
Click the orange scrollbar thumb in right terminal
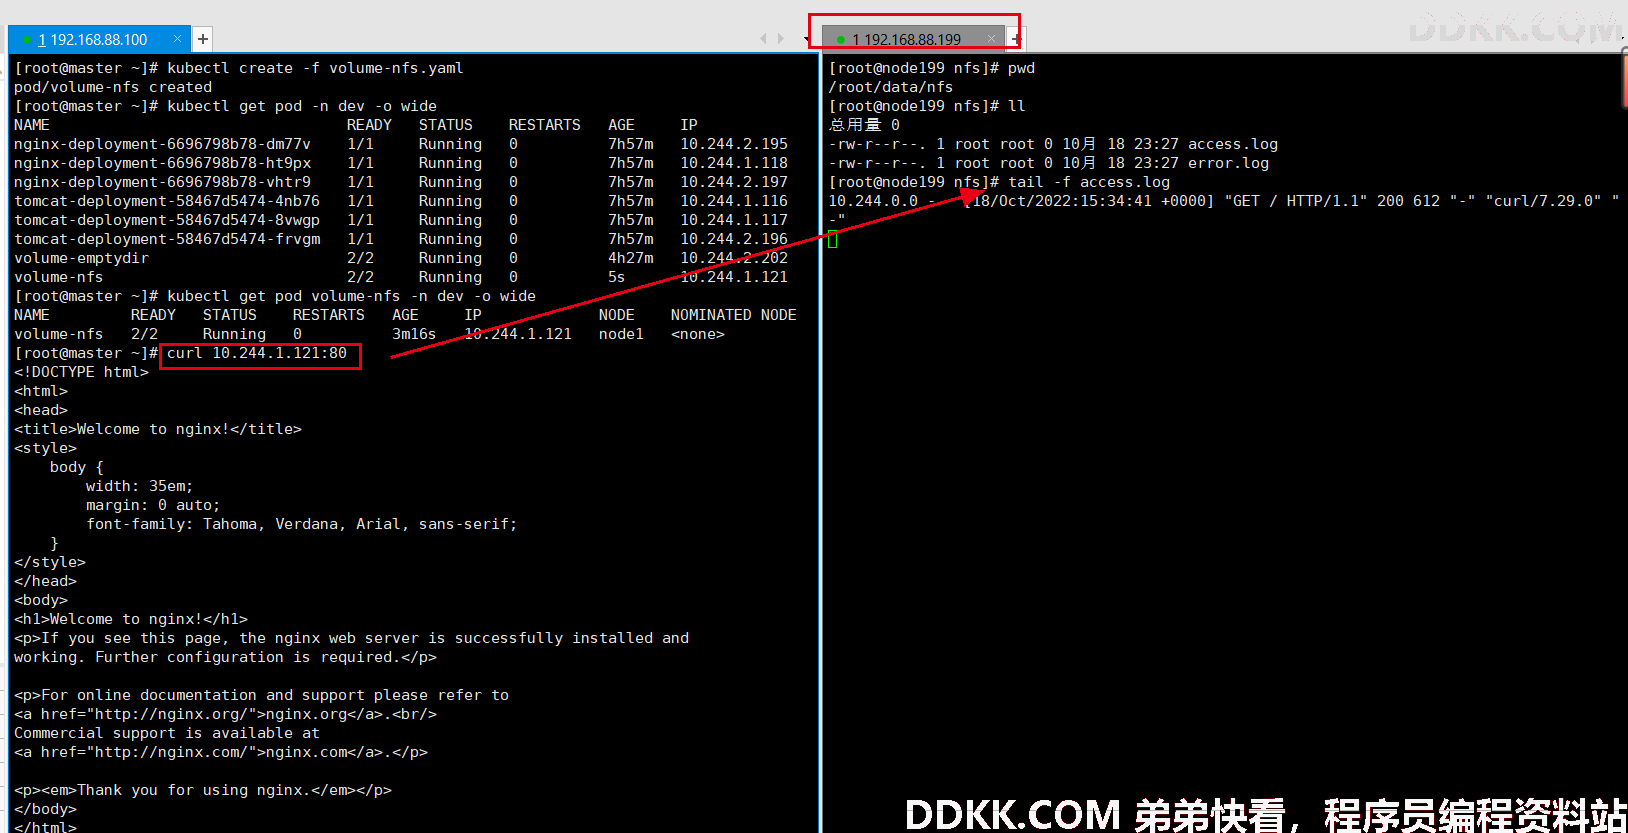pos(1623,80)
